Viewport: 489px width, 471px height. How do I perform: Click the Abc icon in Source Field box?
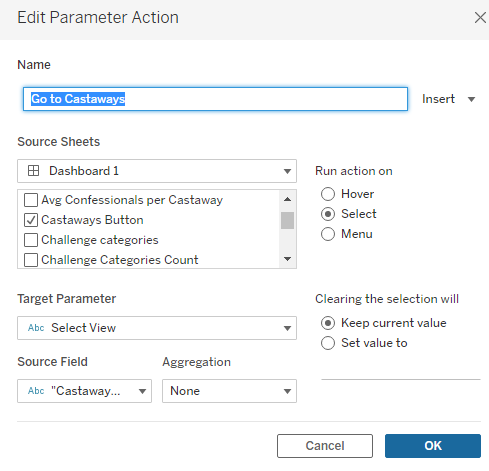point(36,391)
